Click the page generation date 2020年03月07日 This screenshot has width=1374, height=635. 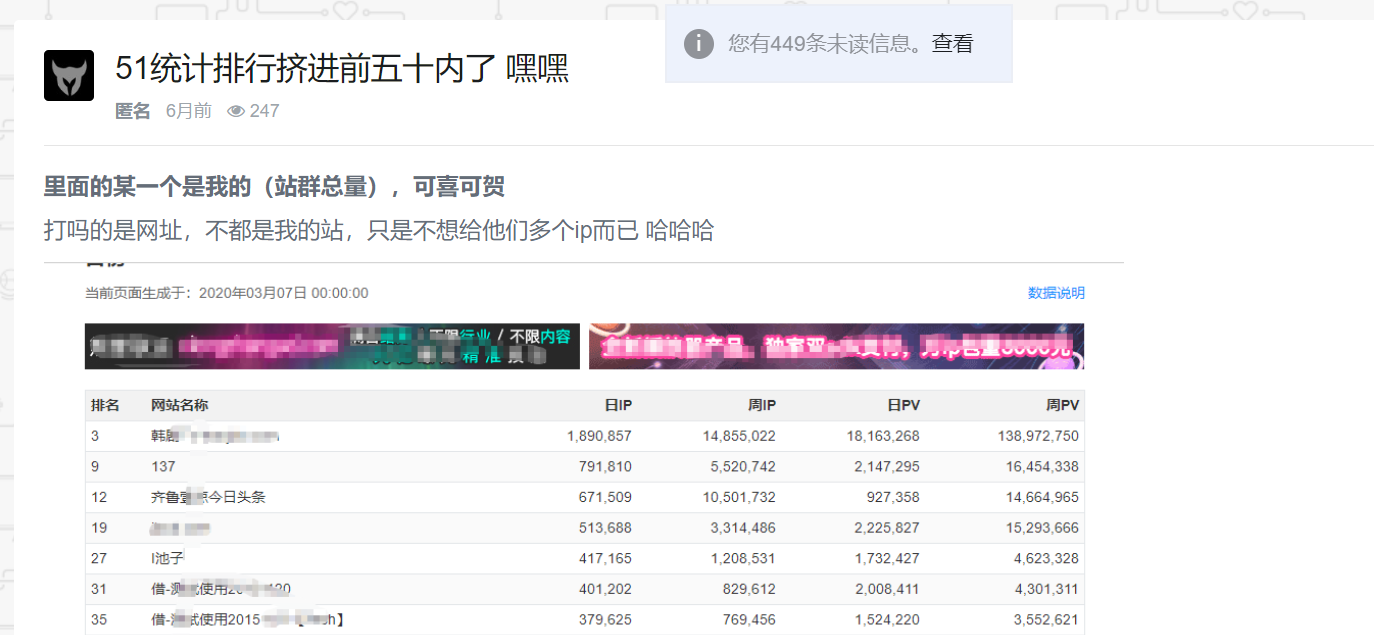click(254, 293)
